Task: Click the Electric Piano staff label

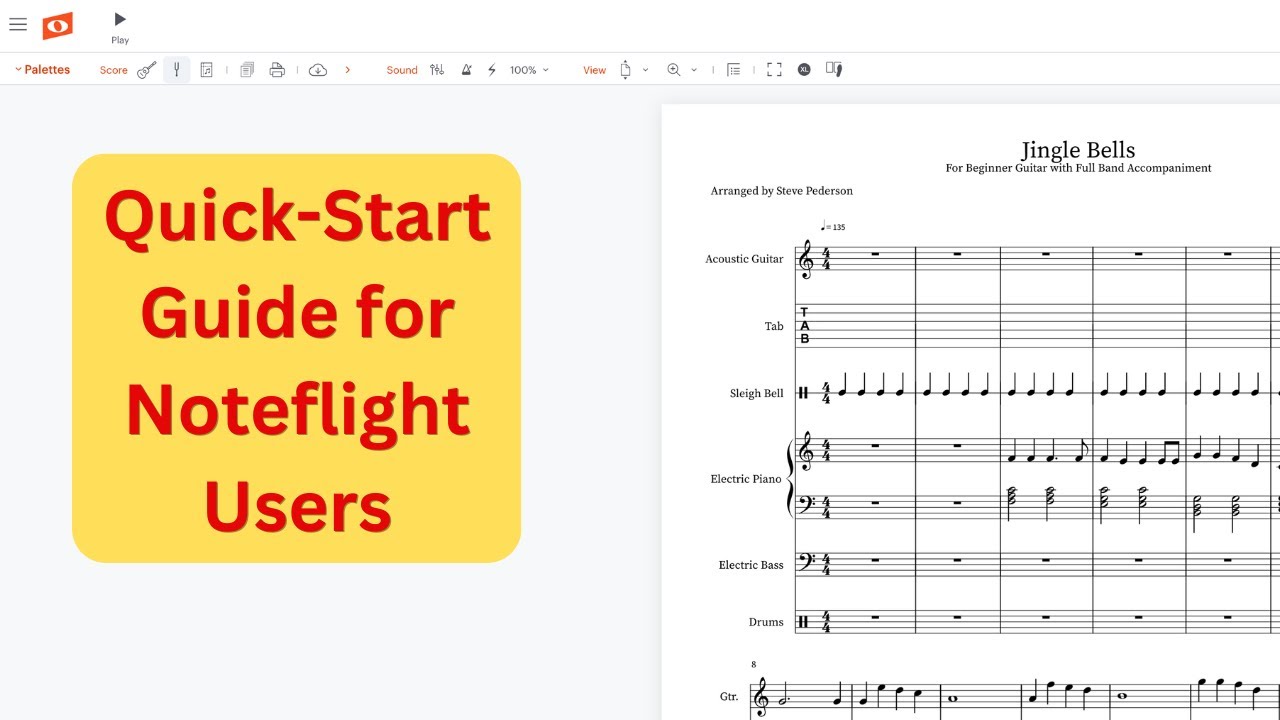Action: (746, 479)
